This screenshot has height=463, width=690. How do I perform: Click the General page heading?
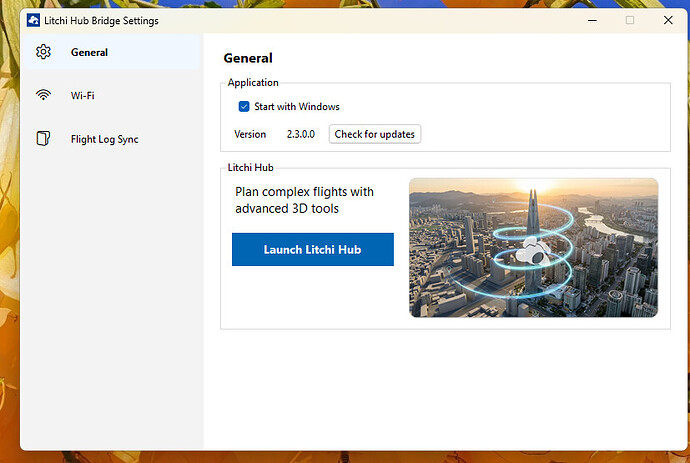point(248,58)
